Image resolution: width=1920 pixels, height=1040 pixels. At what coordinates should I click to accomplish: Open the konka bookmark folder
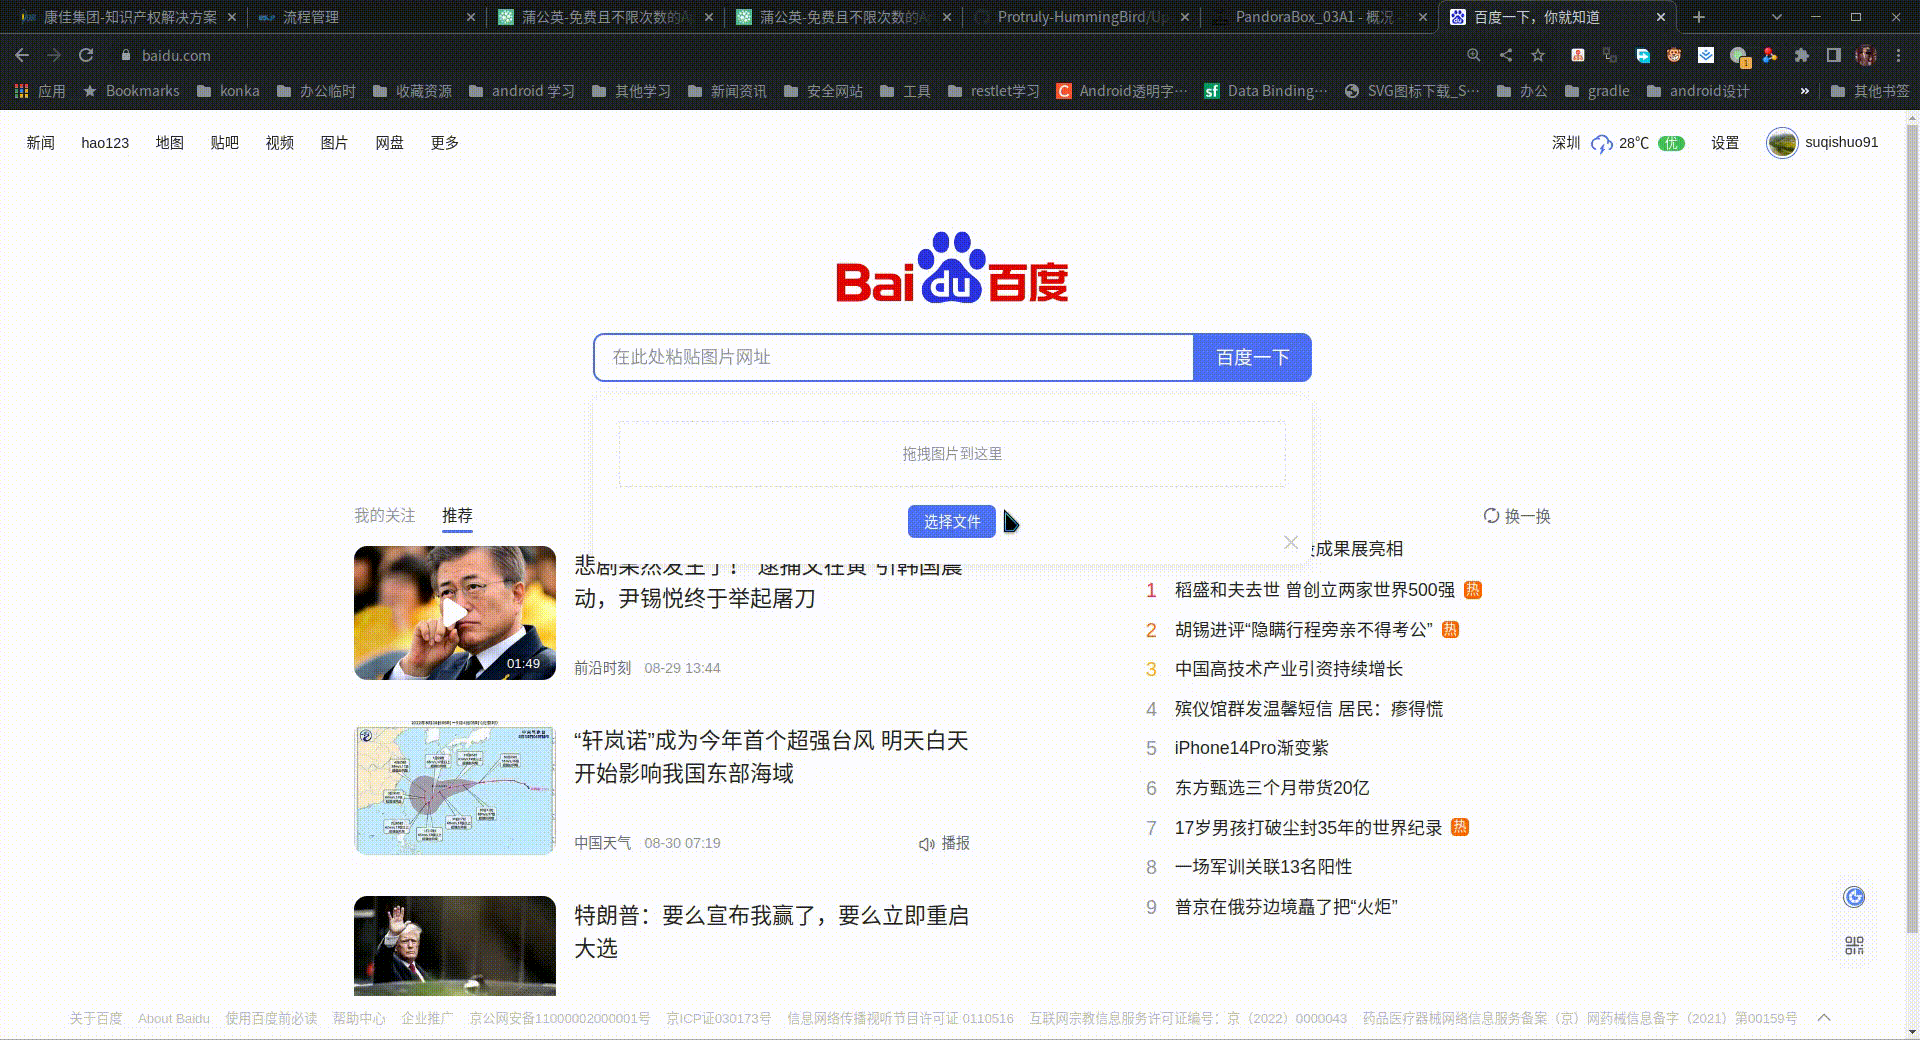(x=228, y=91)
